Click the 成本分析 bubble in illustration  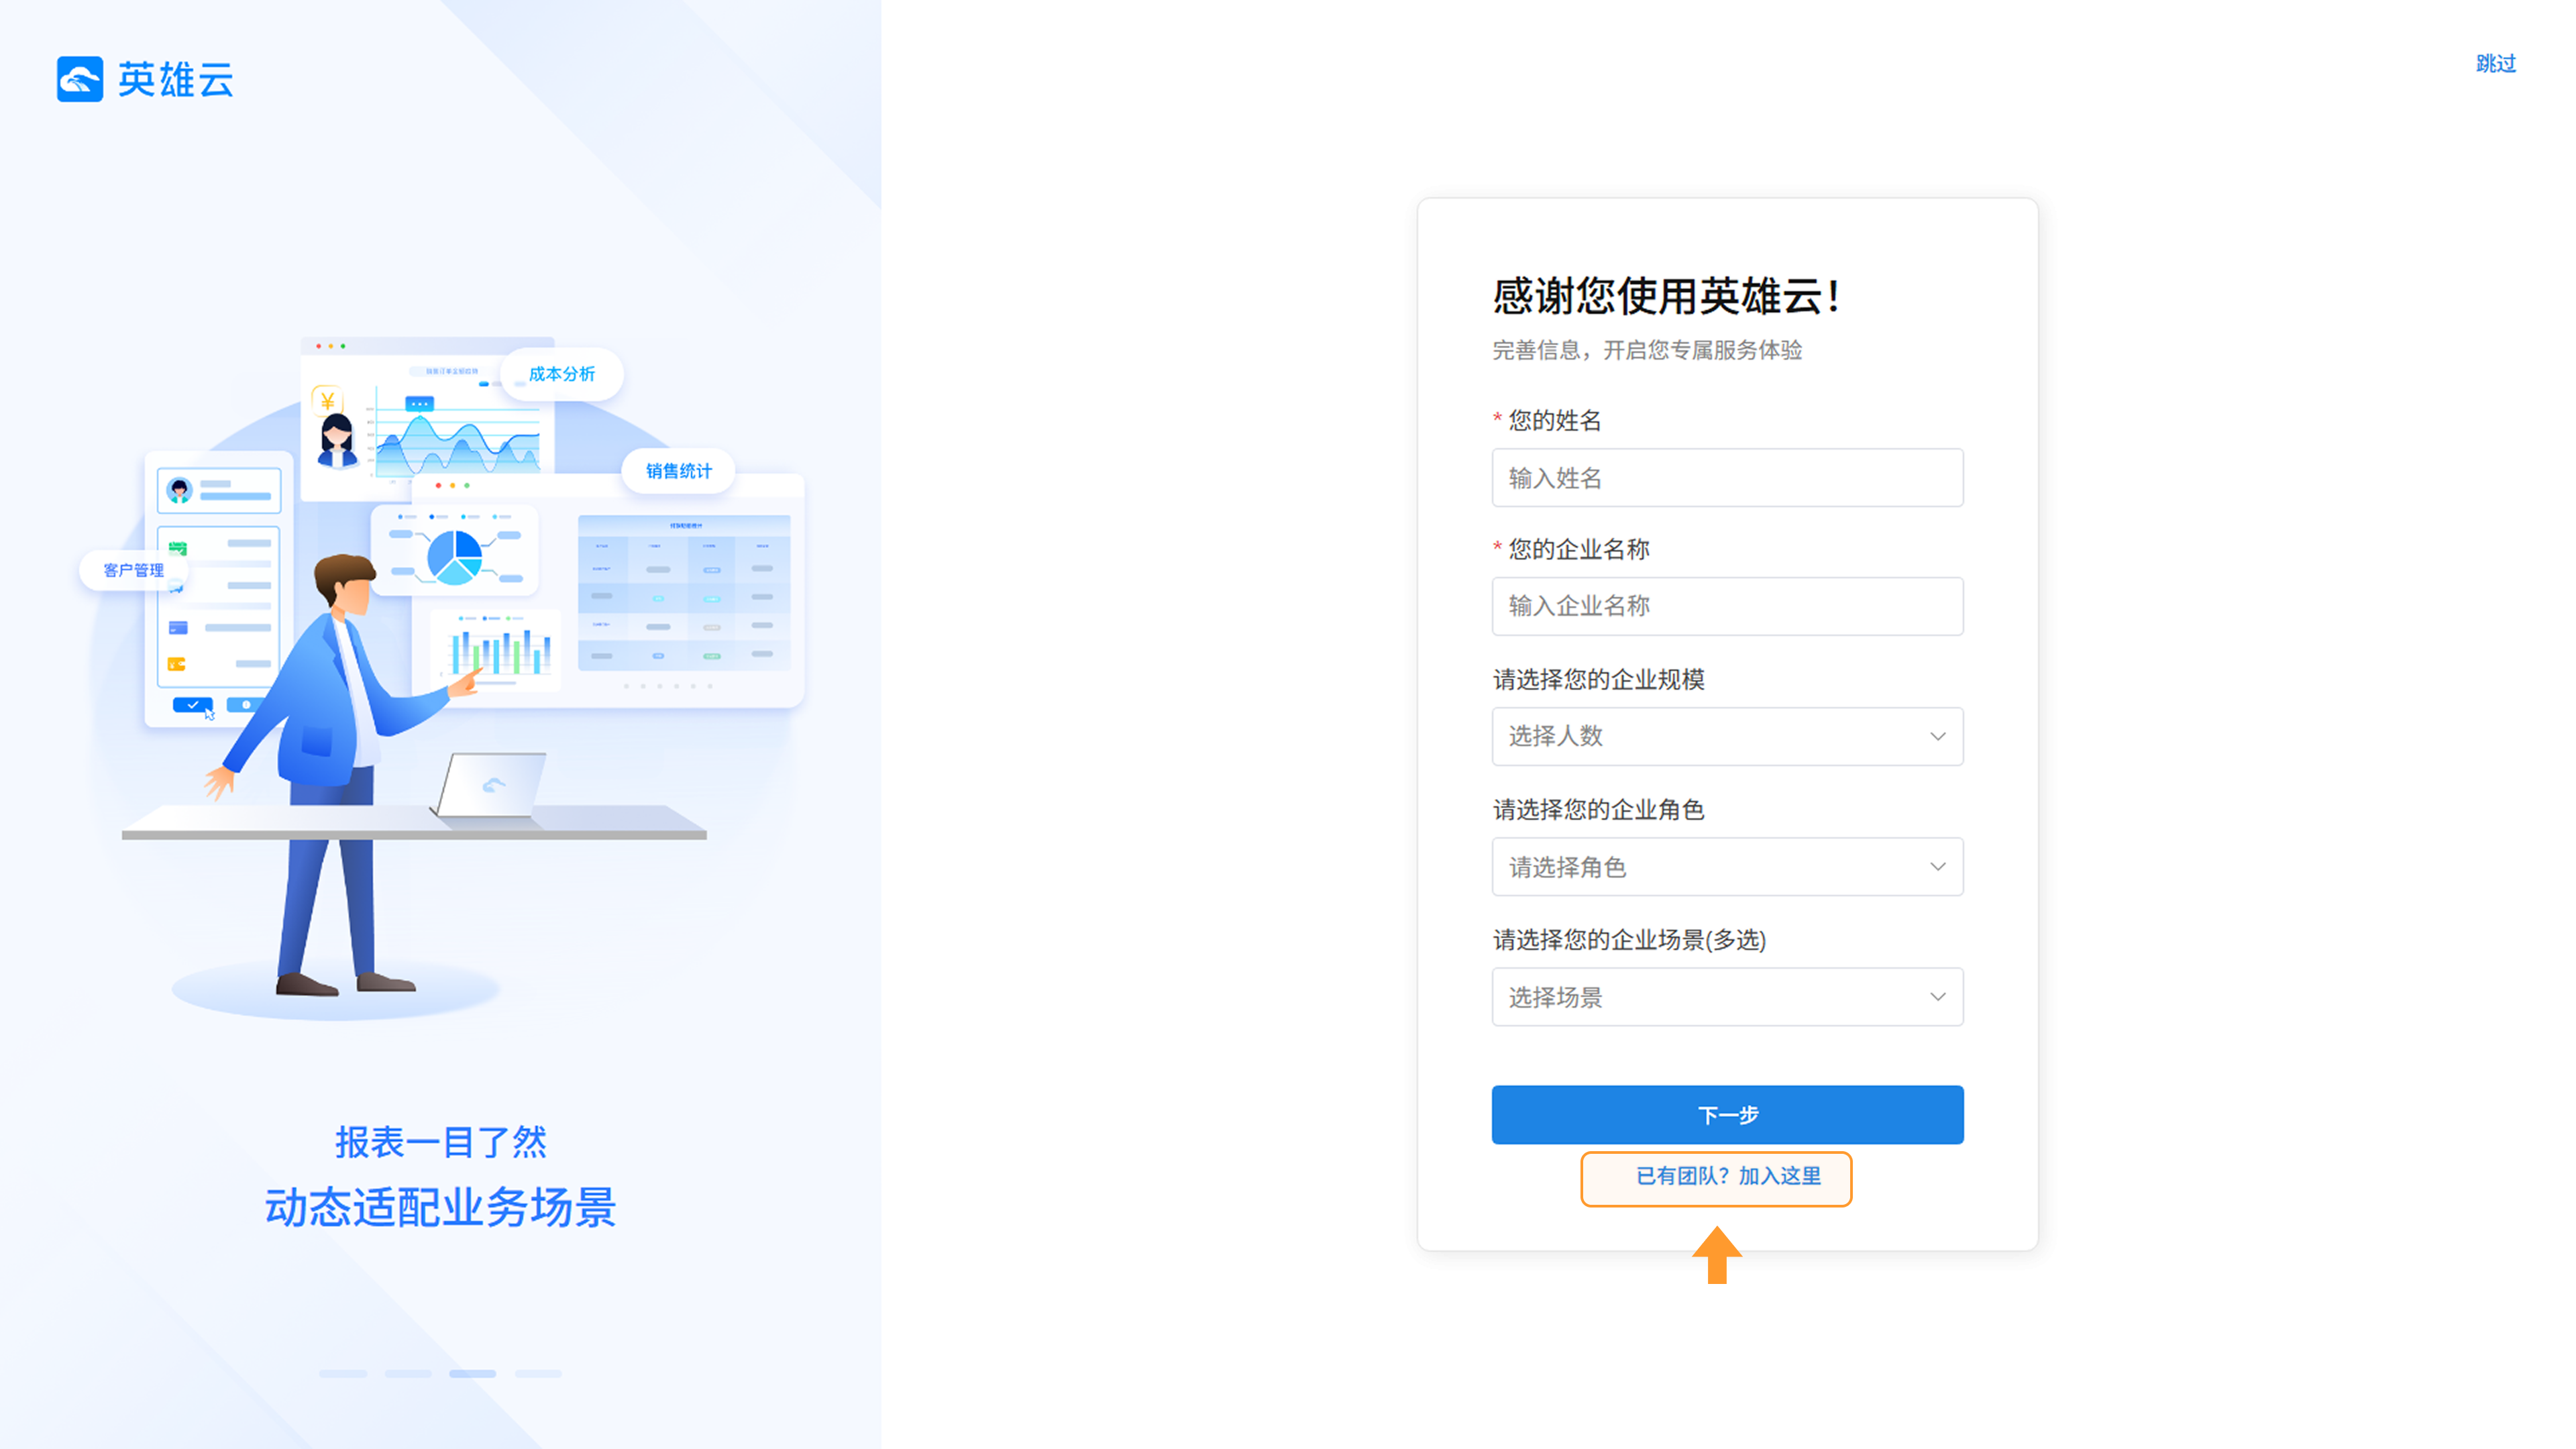pyautogui.click(x=561, y=374)
